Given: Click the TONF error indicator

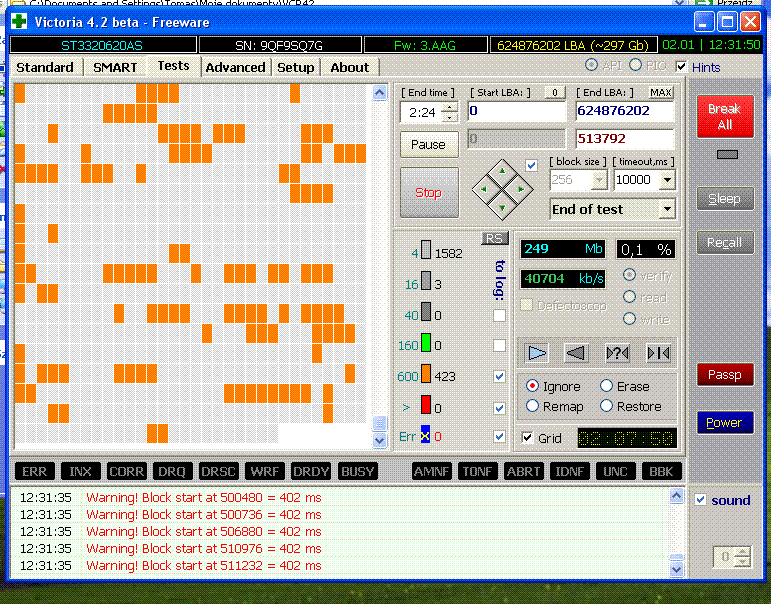Looking at the screenshot, I should pos(477,471).
